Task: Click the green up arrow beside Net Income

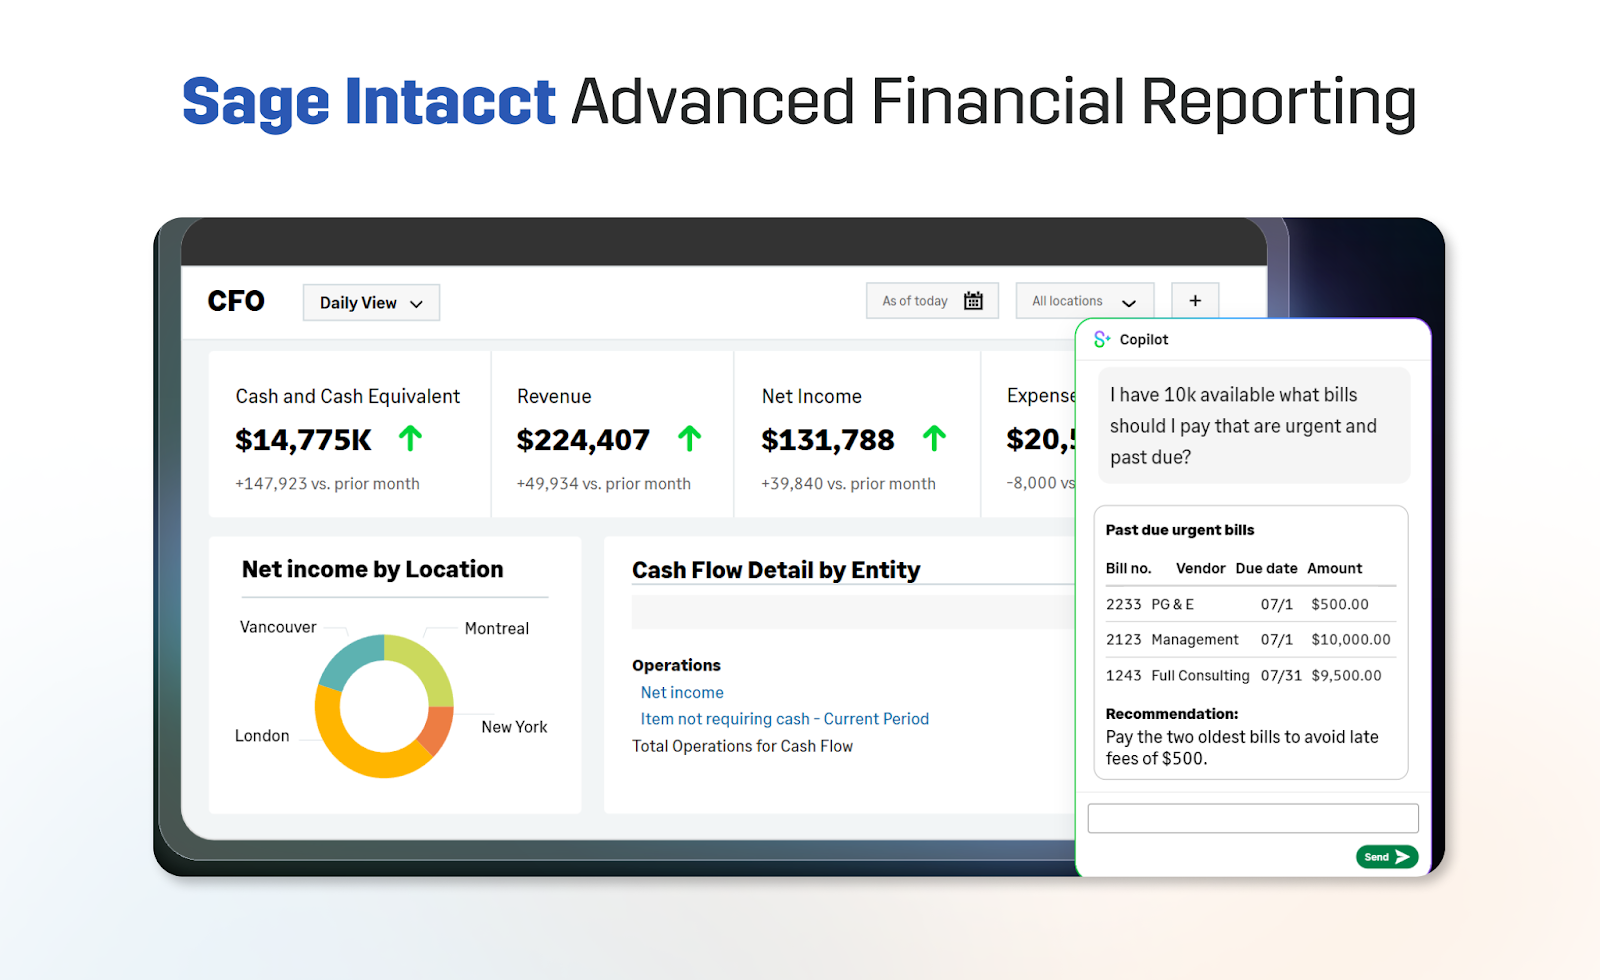Action: pos(935,438)
